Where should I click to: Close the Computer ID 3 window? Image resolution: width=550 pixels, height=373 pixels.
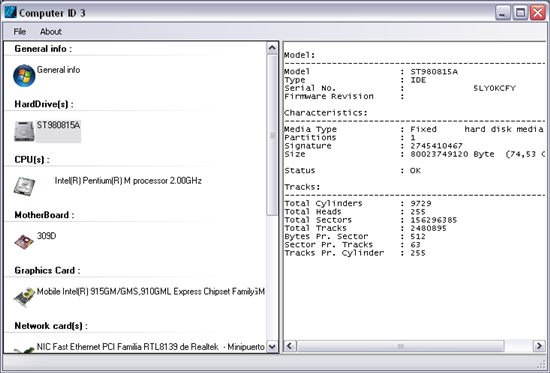point(538,13)
